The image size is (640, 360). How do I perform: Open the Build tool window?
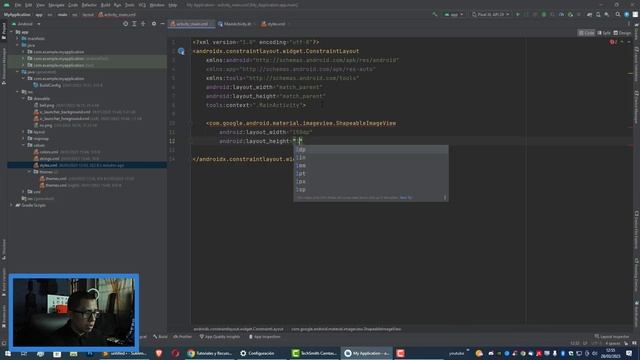pyautogui.click(x=160, y=337)
